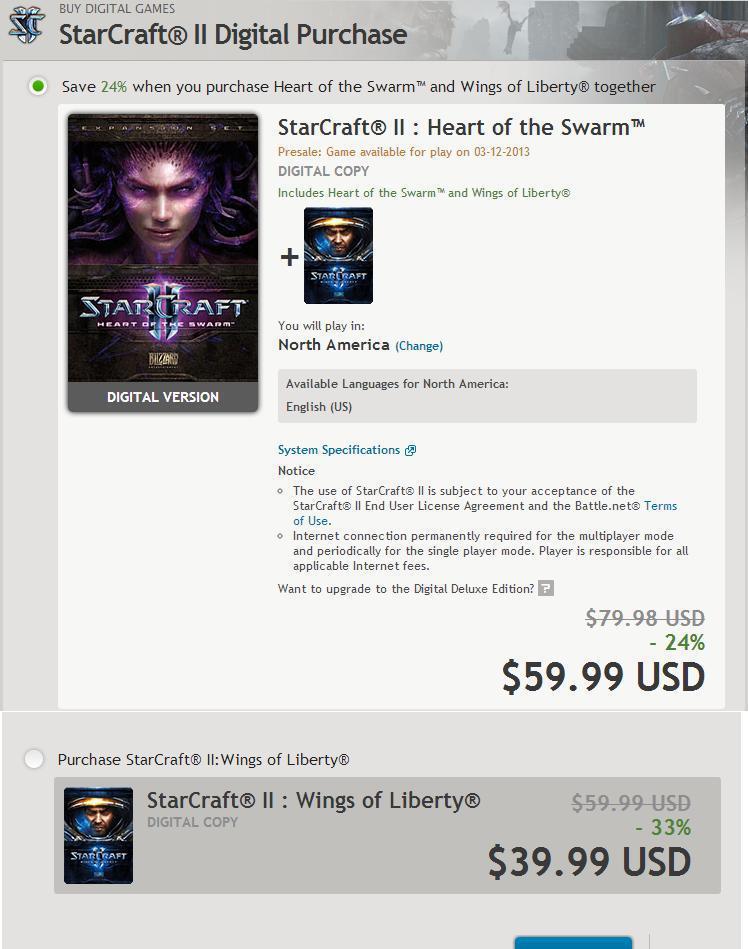This screenshot has height=949, width=748.
Task: Click the Wings of Liberty thumbnail inside the bundle
Action: click(338, 255)
